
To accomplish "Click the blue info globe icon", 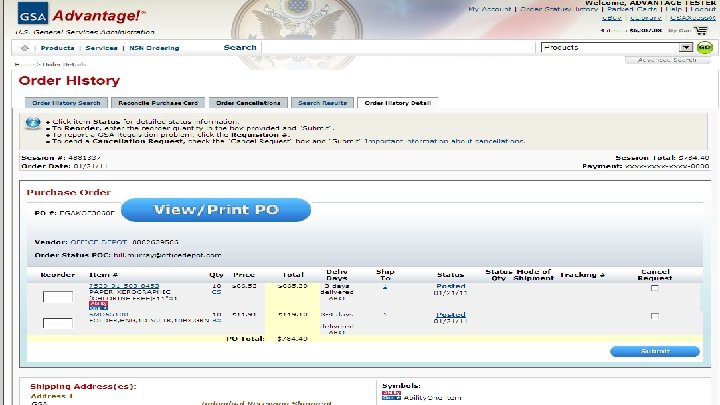I will 33,124.
